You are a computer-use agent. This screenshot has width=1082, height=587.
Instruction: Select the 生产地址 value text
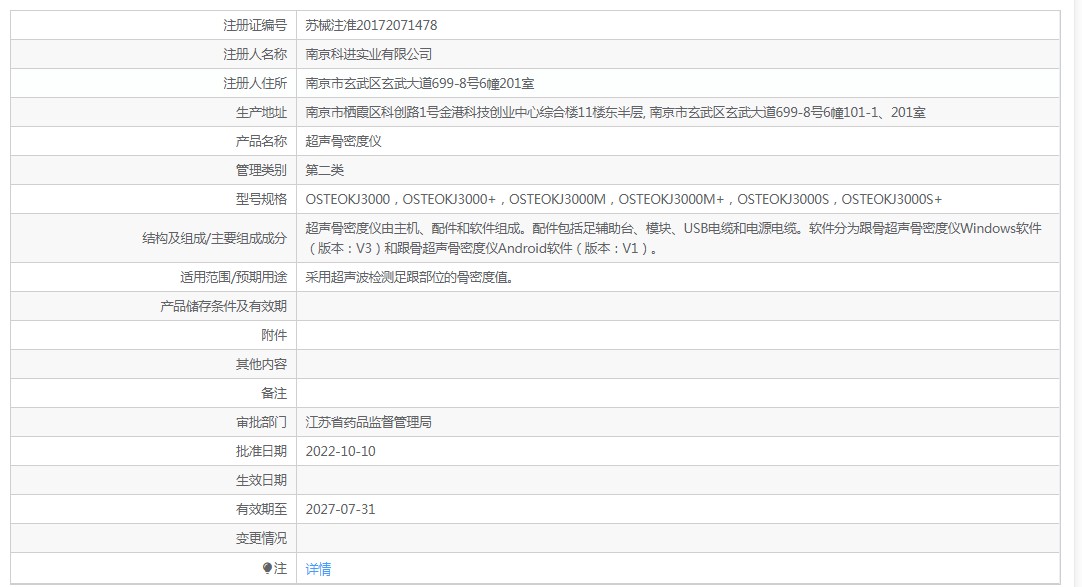pos(616,112)
